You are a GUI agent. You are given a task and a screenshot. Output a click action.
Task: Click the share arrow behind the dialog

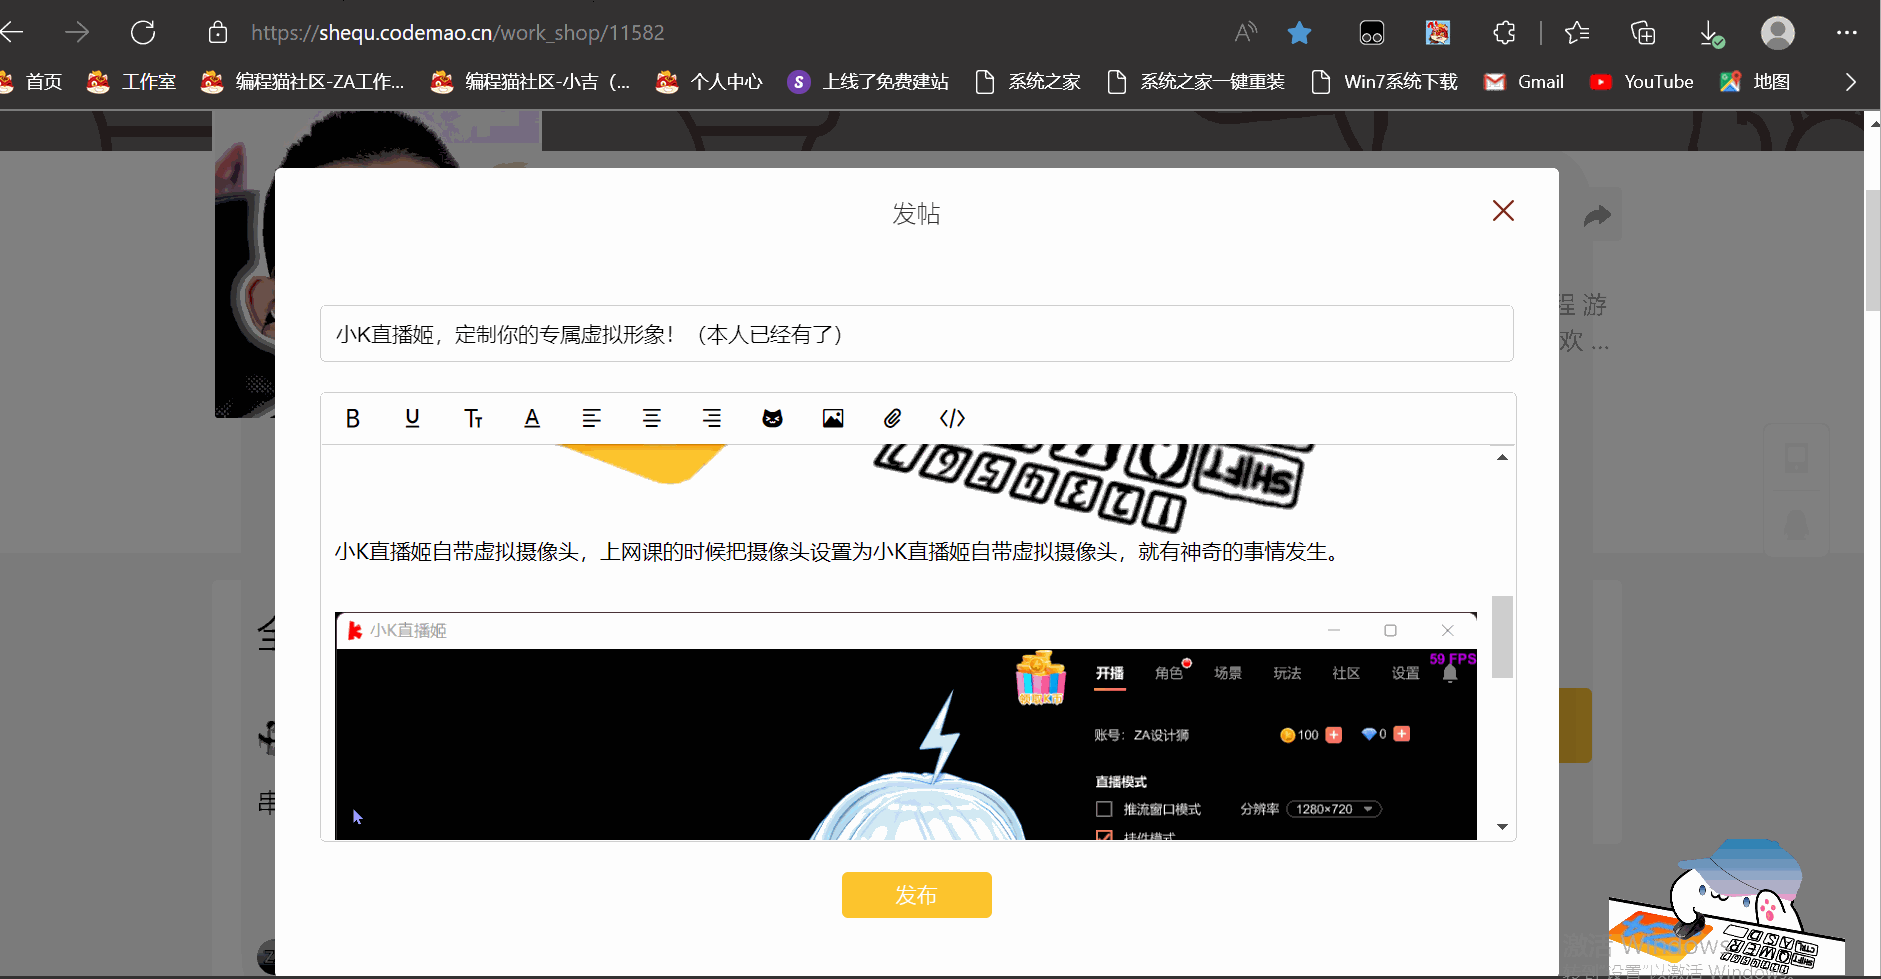(1597, 215)
